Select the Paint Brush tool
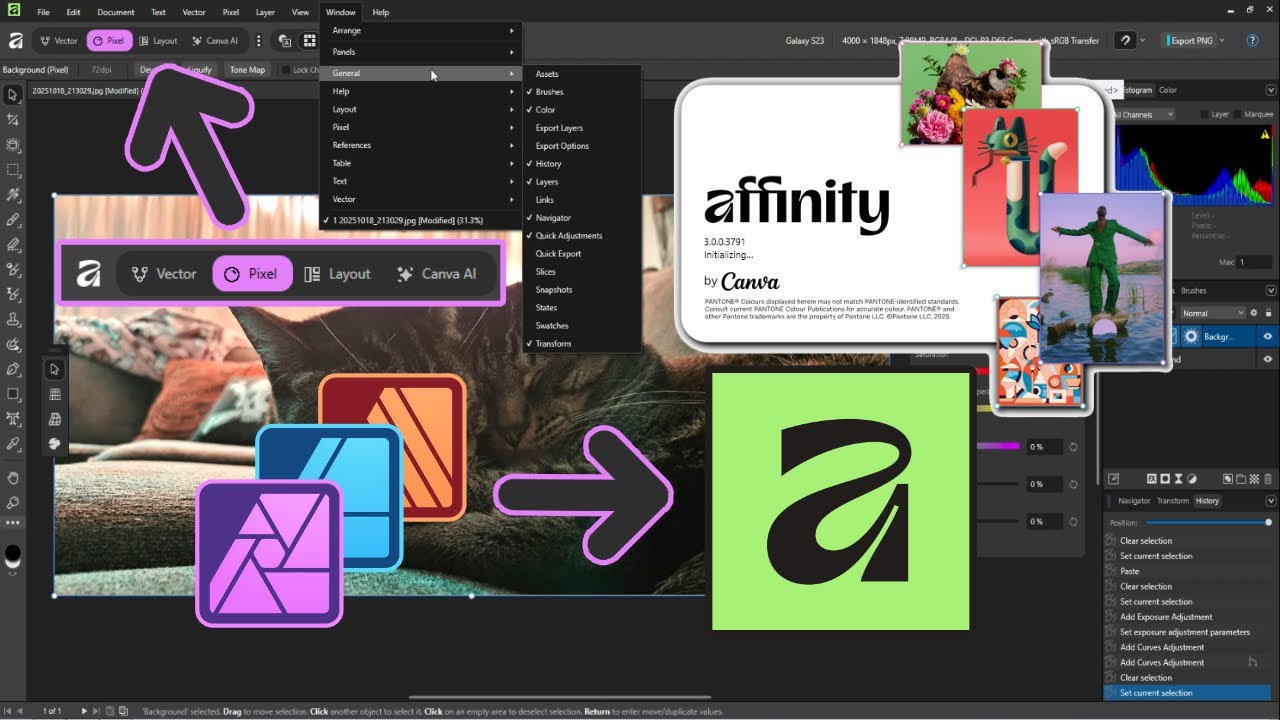Screen dimensions: 1280x720 [13, 220]
